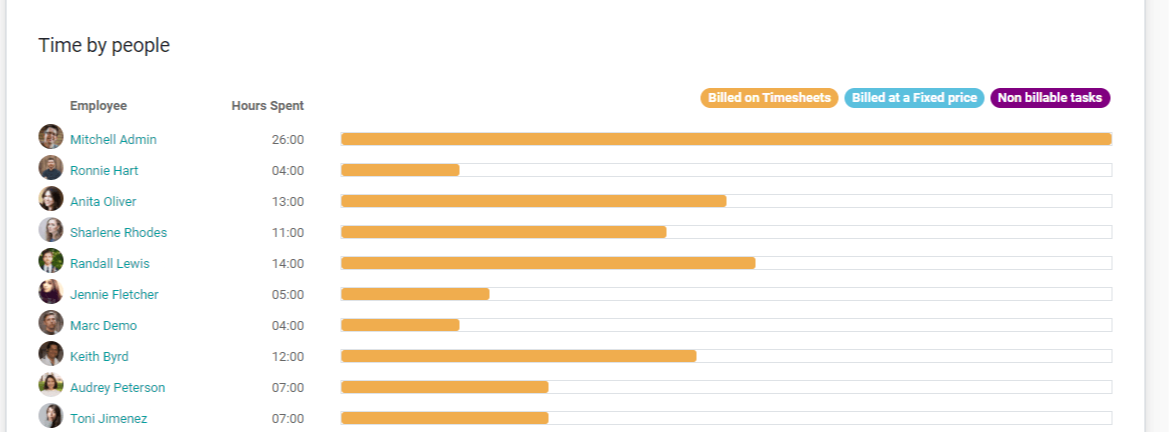Click Sharlene Rhodes' avatar image
1169x432 pixels.
[51, 230]
